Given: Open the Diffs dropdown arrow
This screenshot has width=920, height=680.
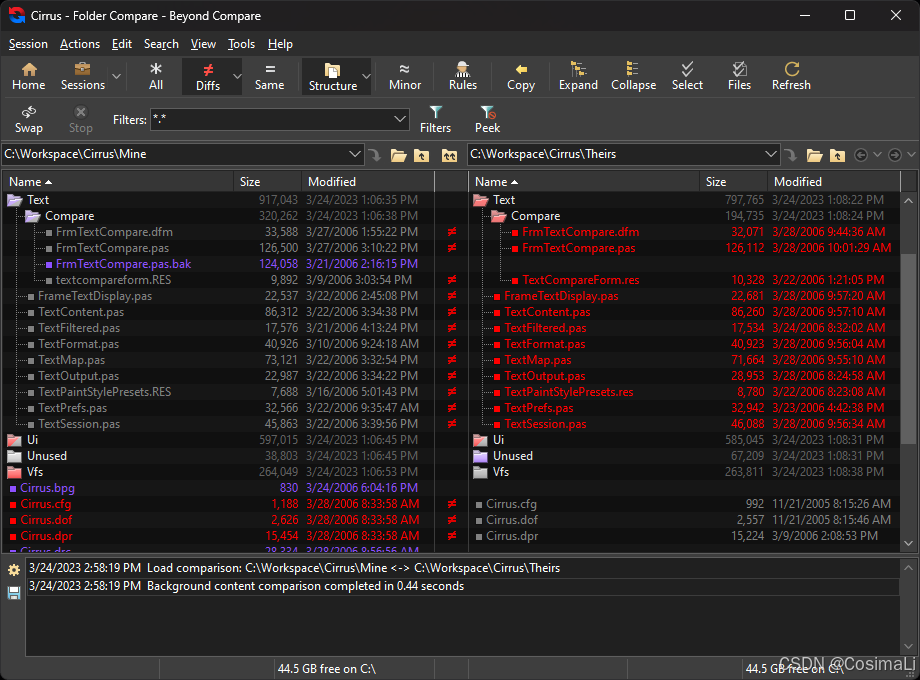Looking at the screenshot, I should [237, 76].
